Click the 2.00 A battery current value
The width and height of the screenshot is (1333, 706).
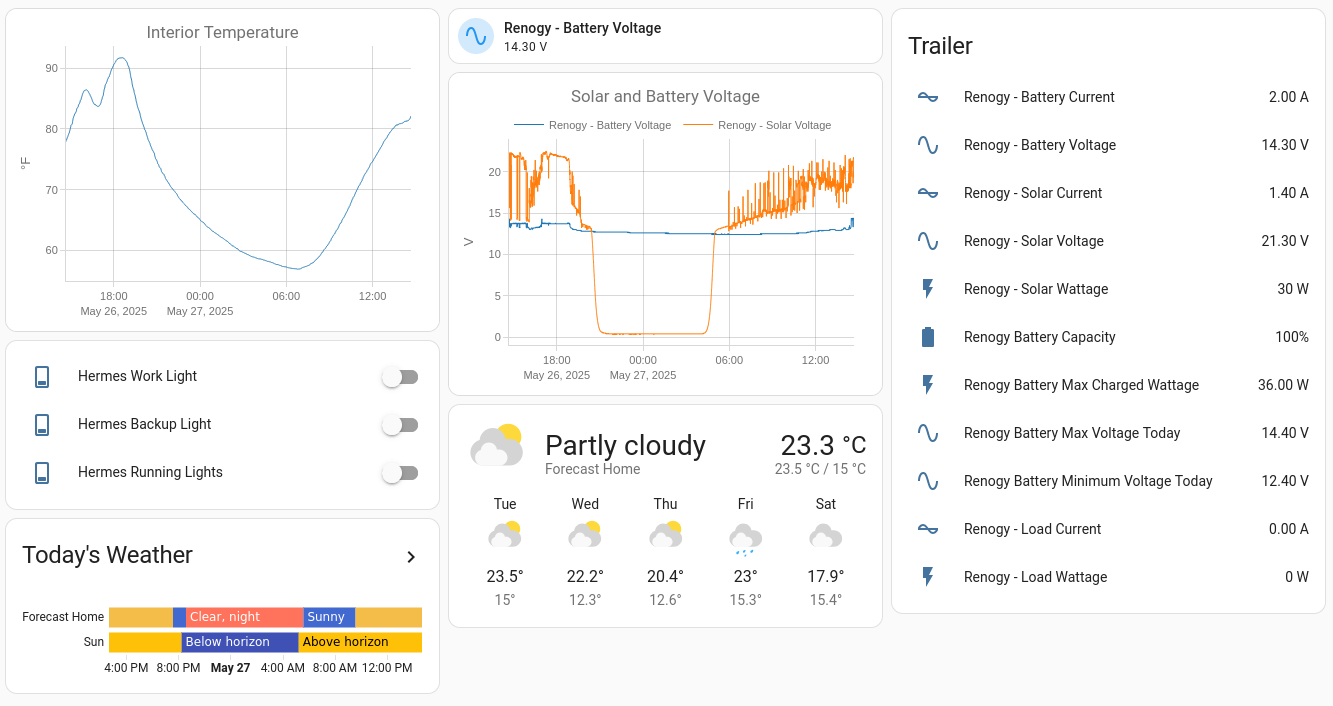coord(1288,97)
